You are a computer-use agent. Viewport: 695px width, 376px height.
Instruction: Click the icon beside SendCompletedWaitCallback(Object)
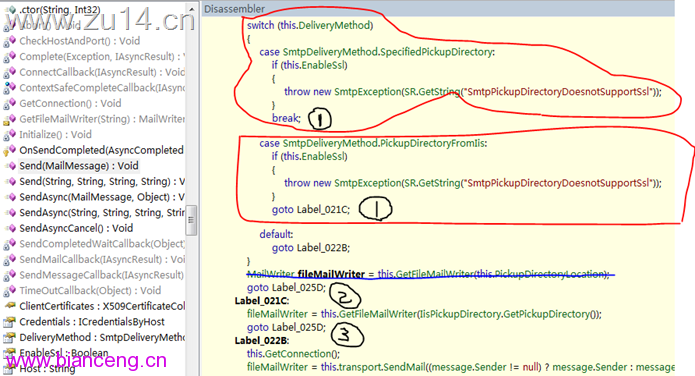click(x=9, y=244)
